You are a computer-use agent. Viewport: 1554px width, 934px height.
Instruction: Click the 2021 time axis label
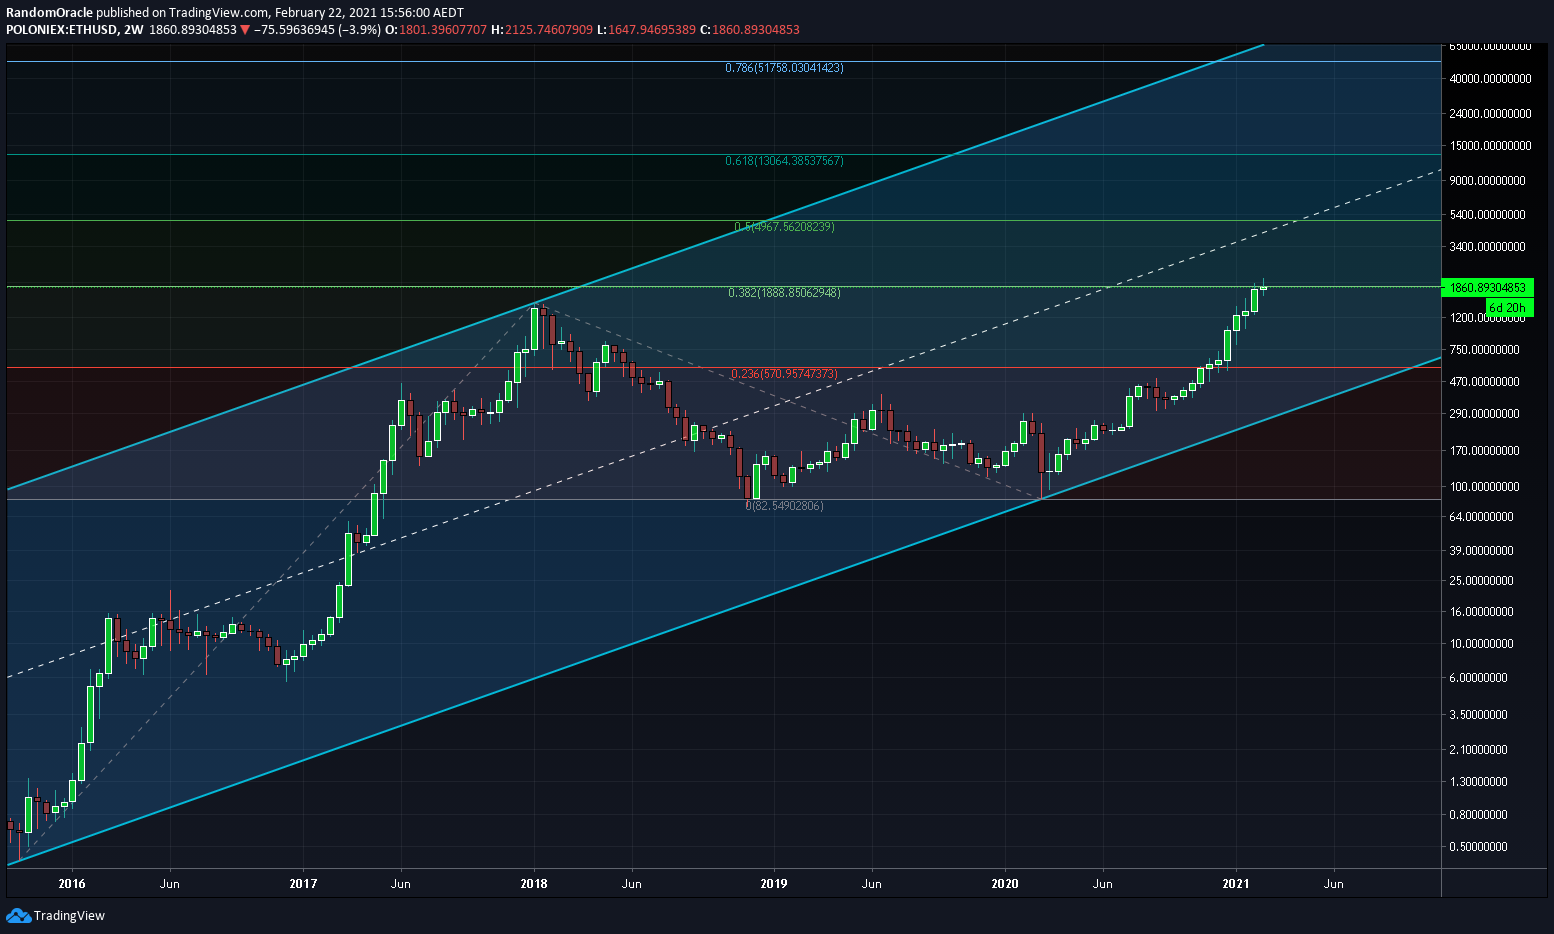pos(1236,884)
